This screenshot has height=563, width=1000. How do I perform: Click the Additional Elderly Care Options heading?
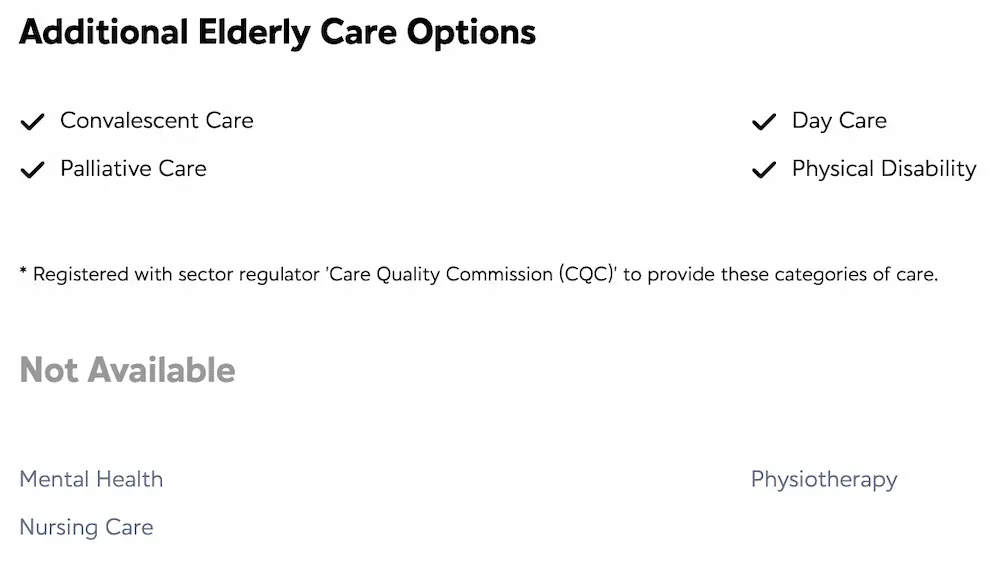coord(277,33)
